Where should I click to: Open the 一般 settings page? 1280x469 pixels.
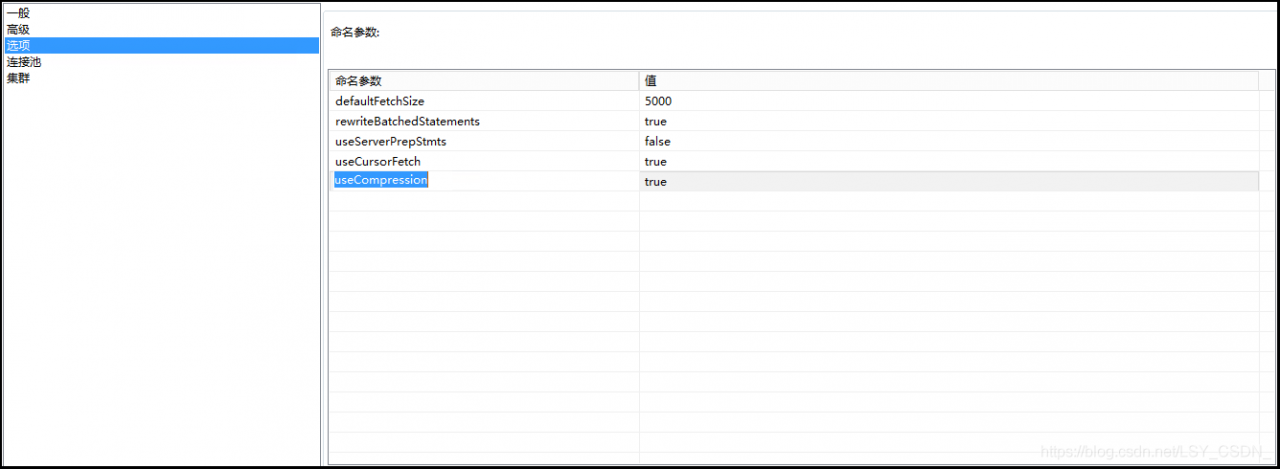[18, 13]
